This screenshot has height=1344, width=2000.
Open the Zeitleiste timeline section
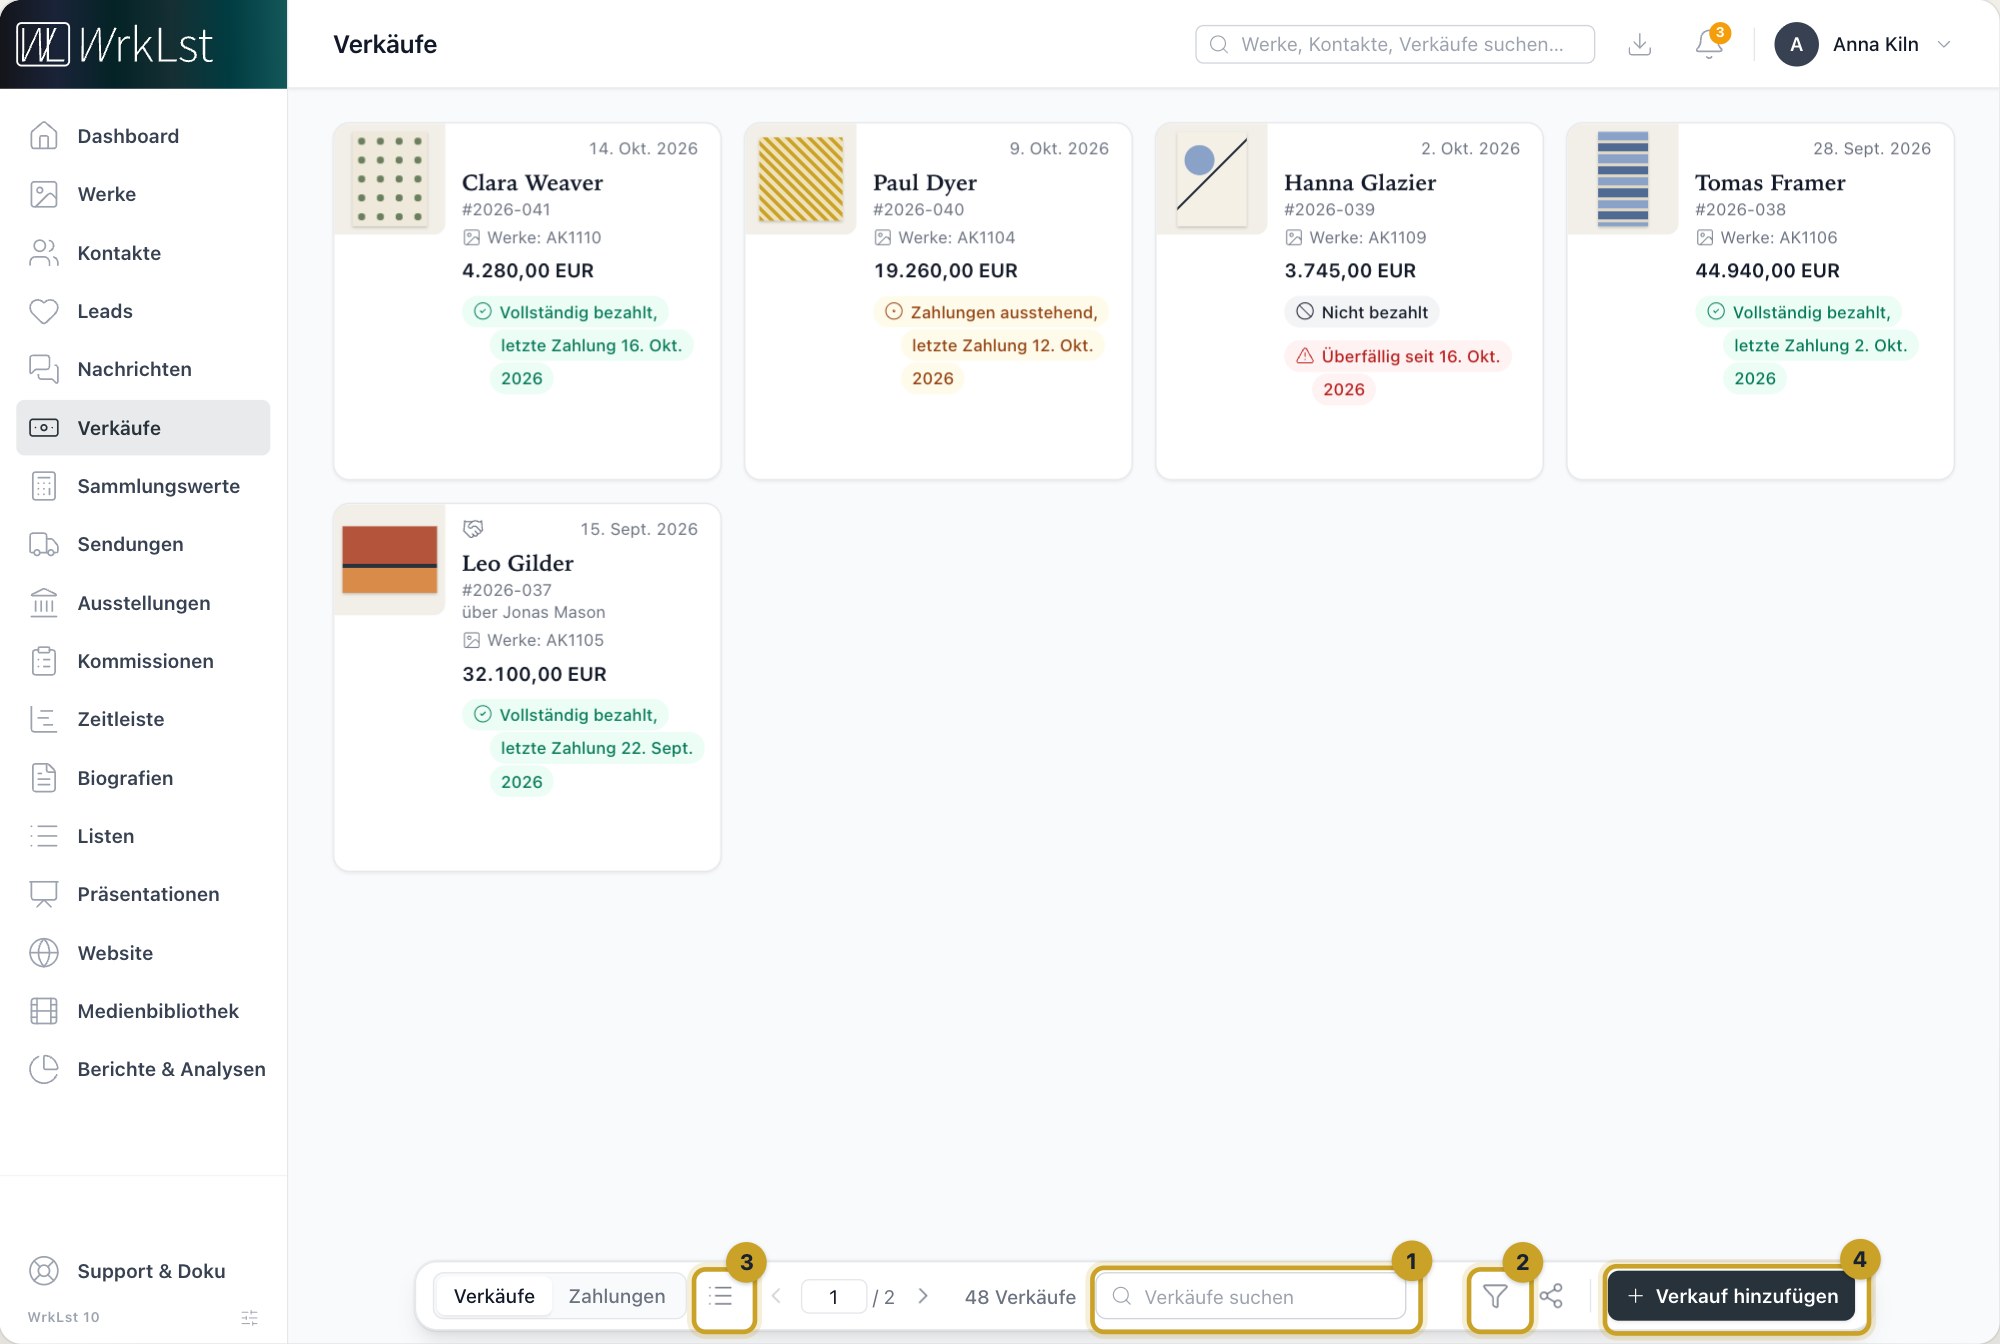point(143,719)
